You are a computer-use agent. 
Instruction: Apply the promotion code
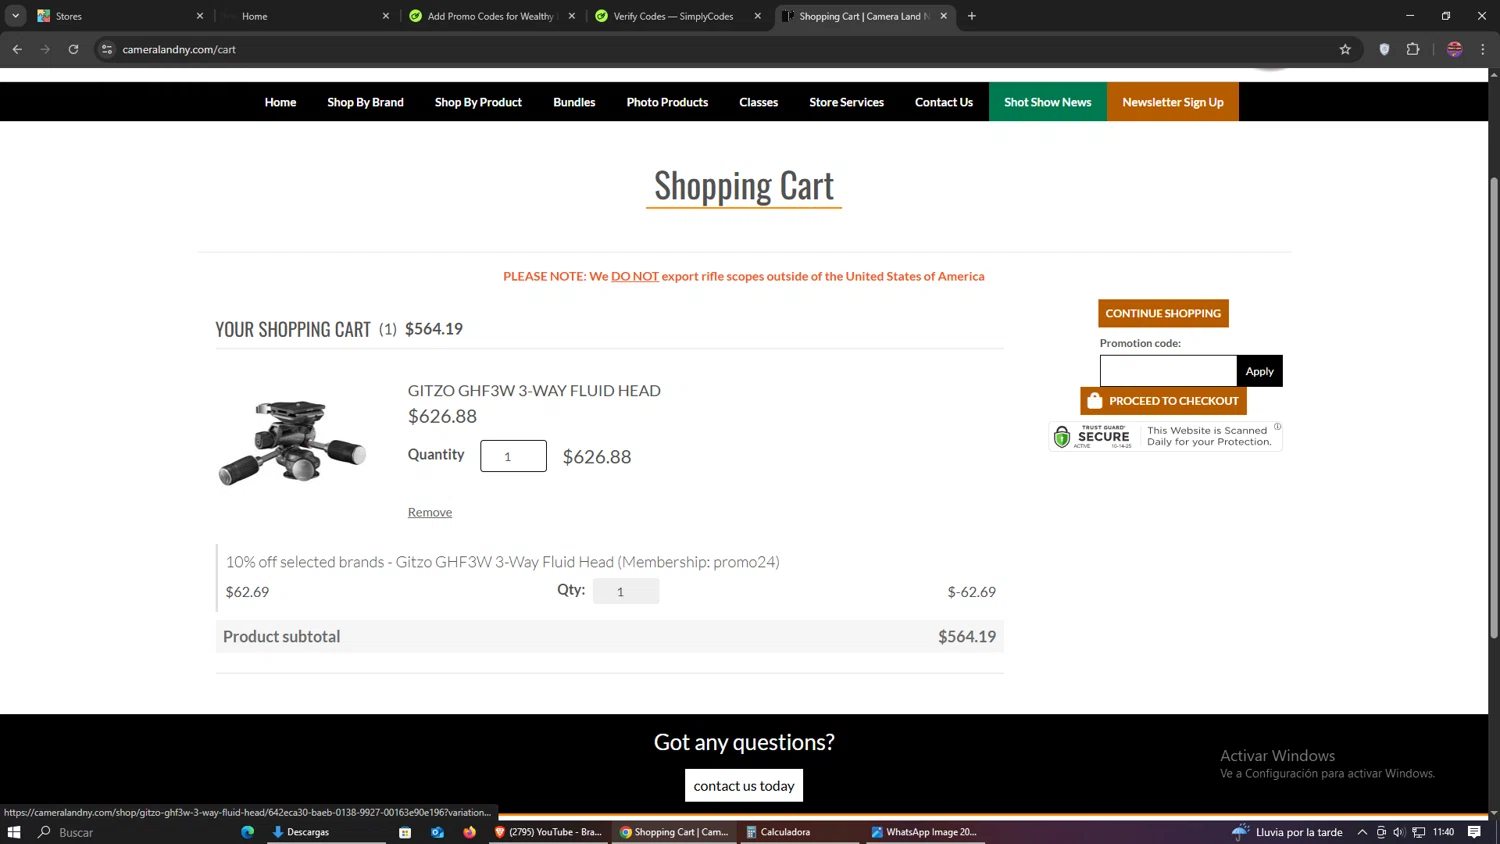pos(1259,371)
